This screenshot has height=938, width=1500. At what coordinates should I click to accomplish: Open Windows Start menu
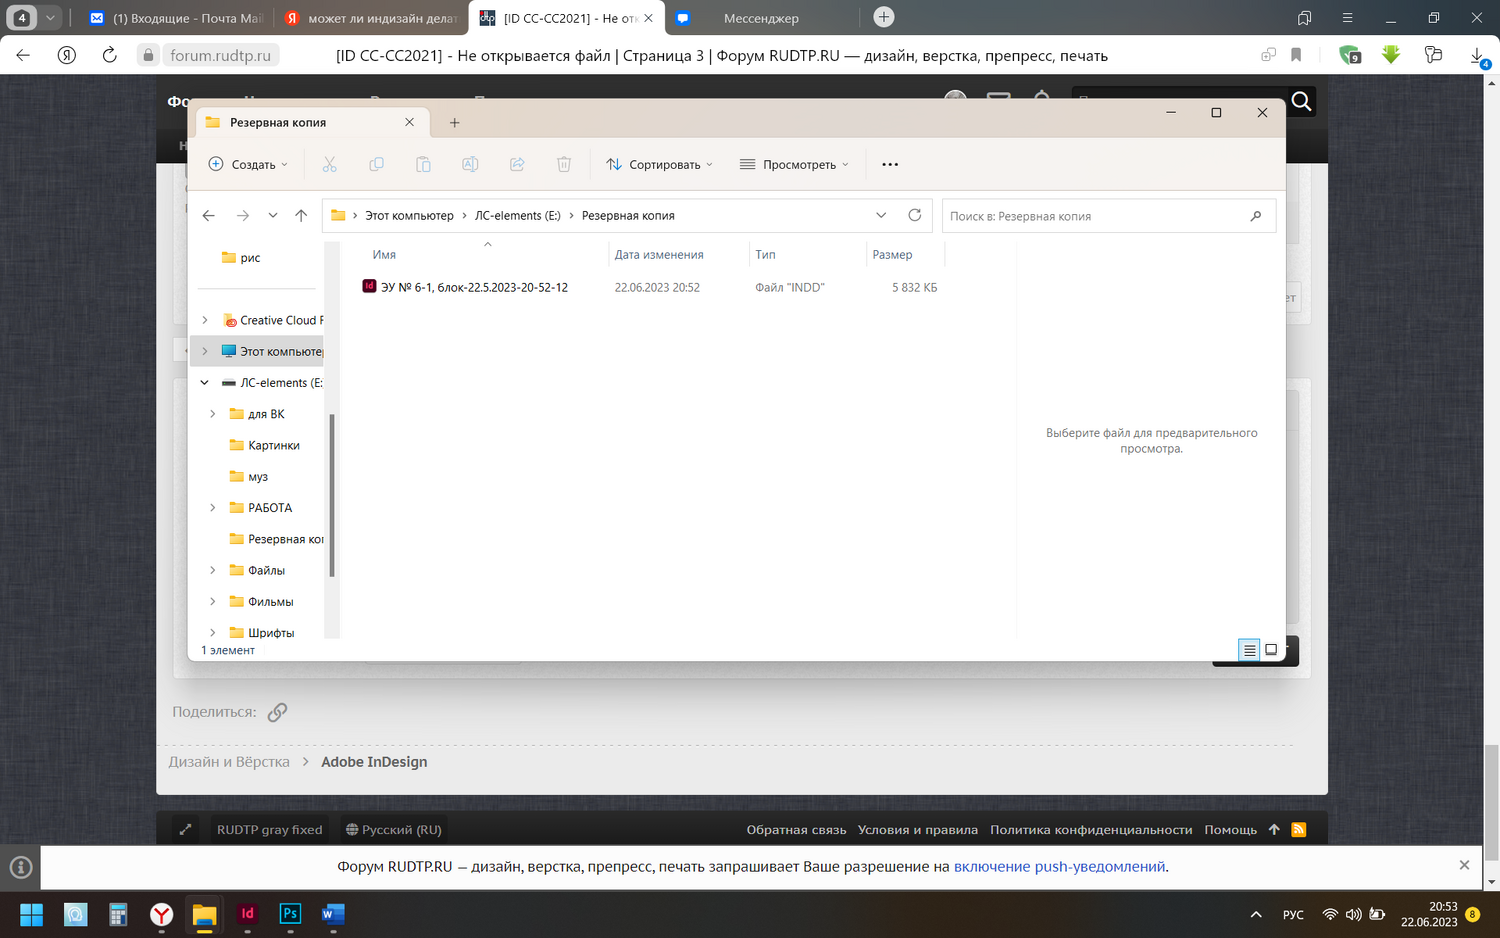(32, 914)
